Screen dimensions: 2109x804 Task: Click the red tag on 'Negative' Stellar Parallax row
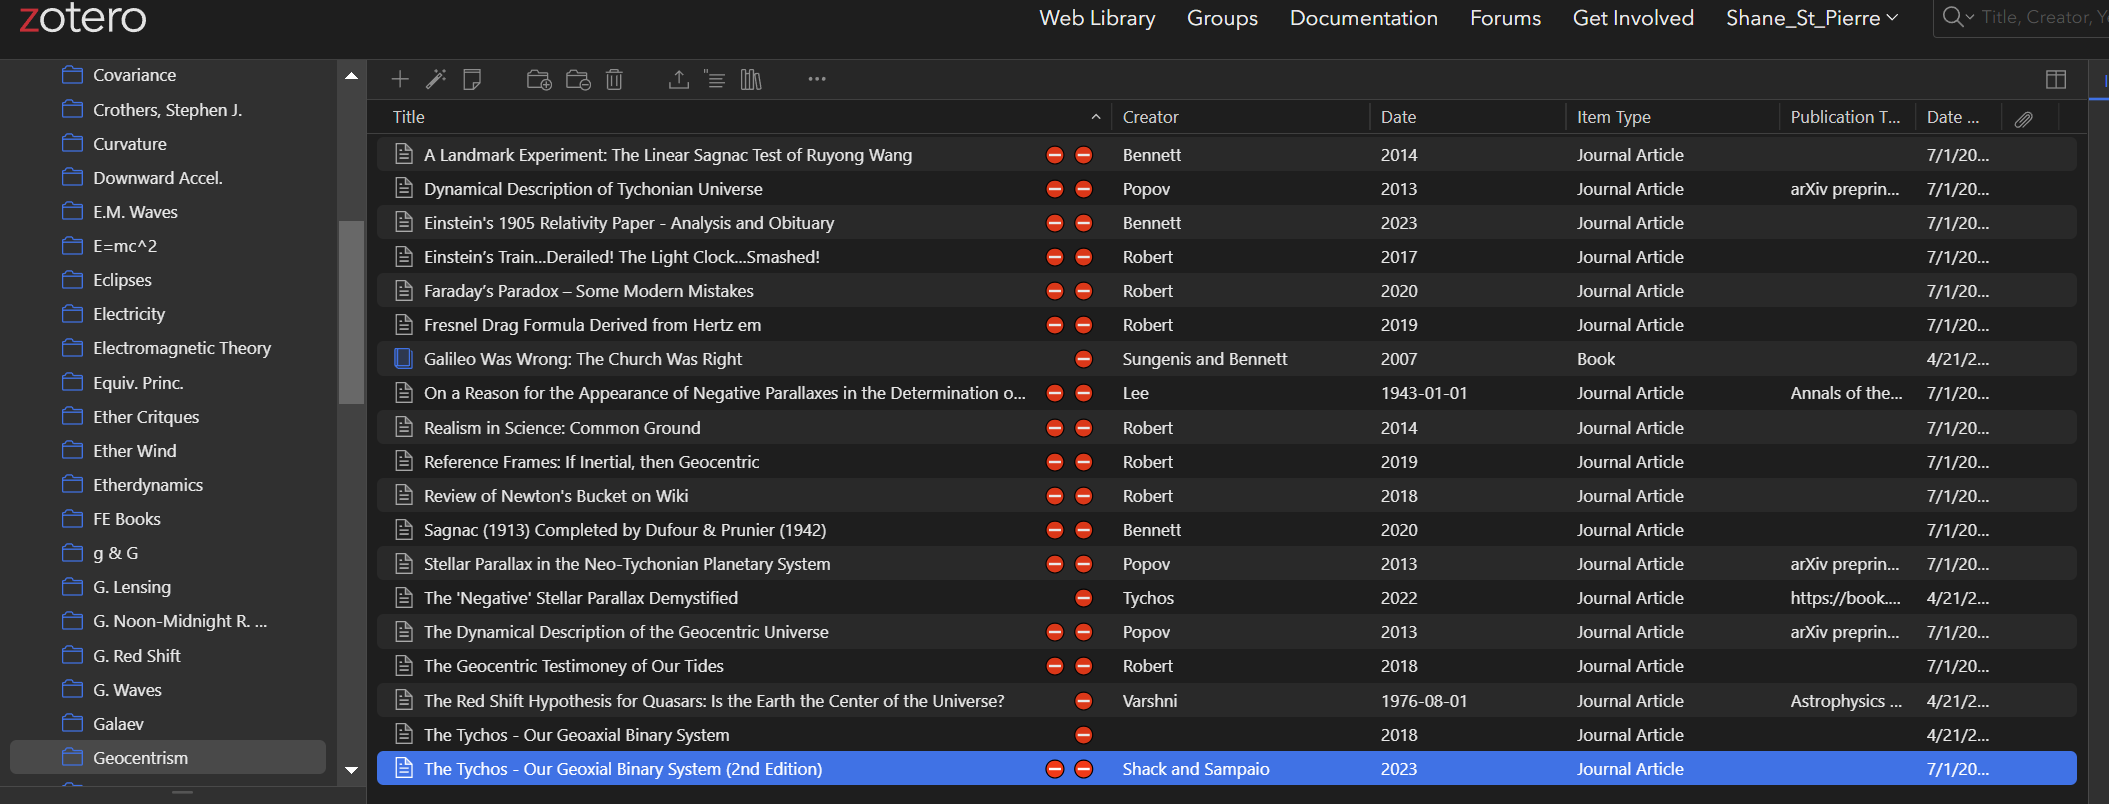click(x=1083, y=598)
